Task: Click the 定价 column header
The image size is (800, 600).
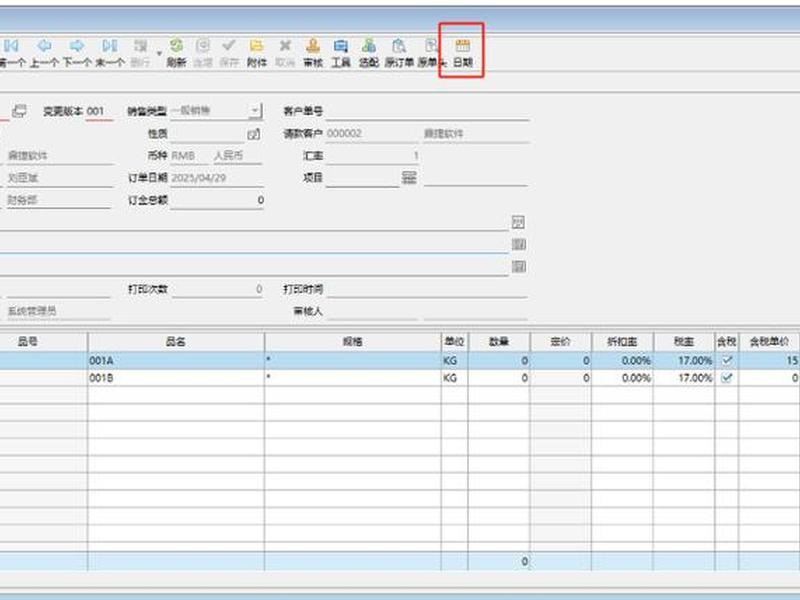Action: pos(561,342)
